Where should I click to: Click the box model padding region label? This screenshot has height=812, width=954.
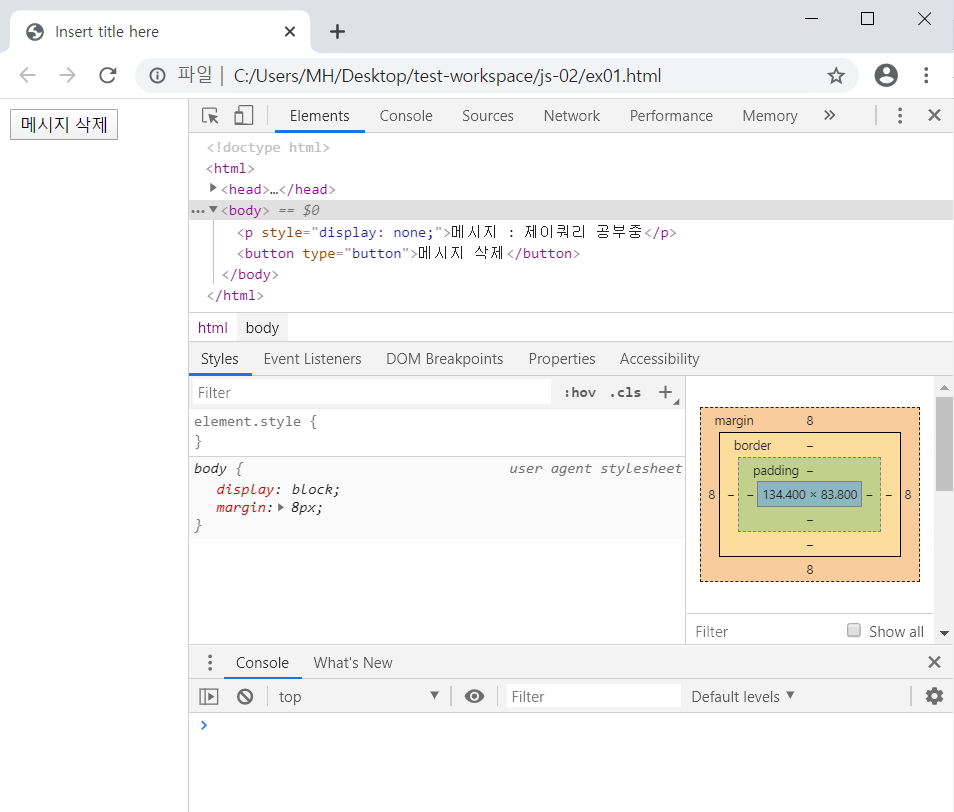[776, 470]
